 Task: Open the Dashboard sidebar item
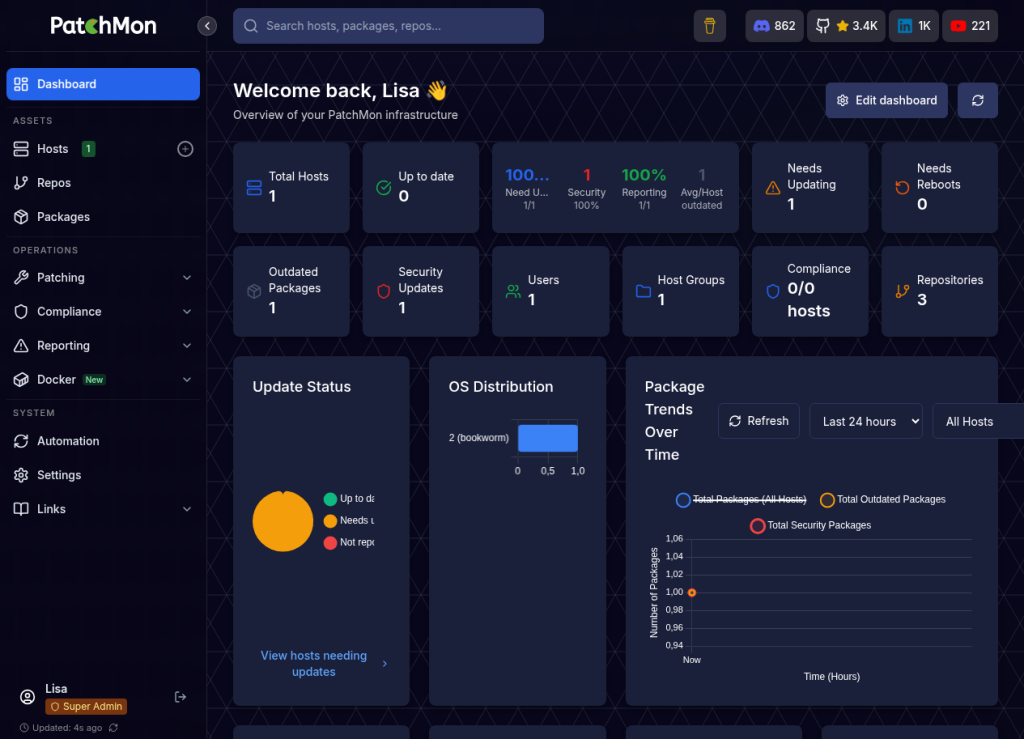tap(103, 84)
